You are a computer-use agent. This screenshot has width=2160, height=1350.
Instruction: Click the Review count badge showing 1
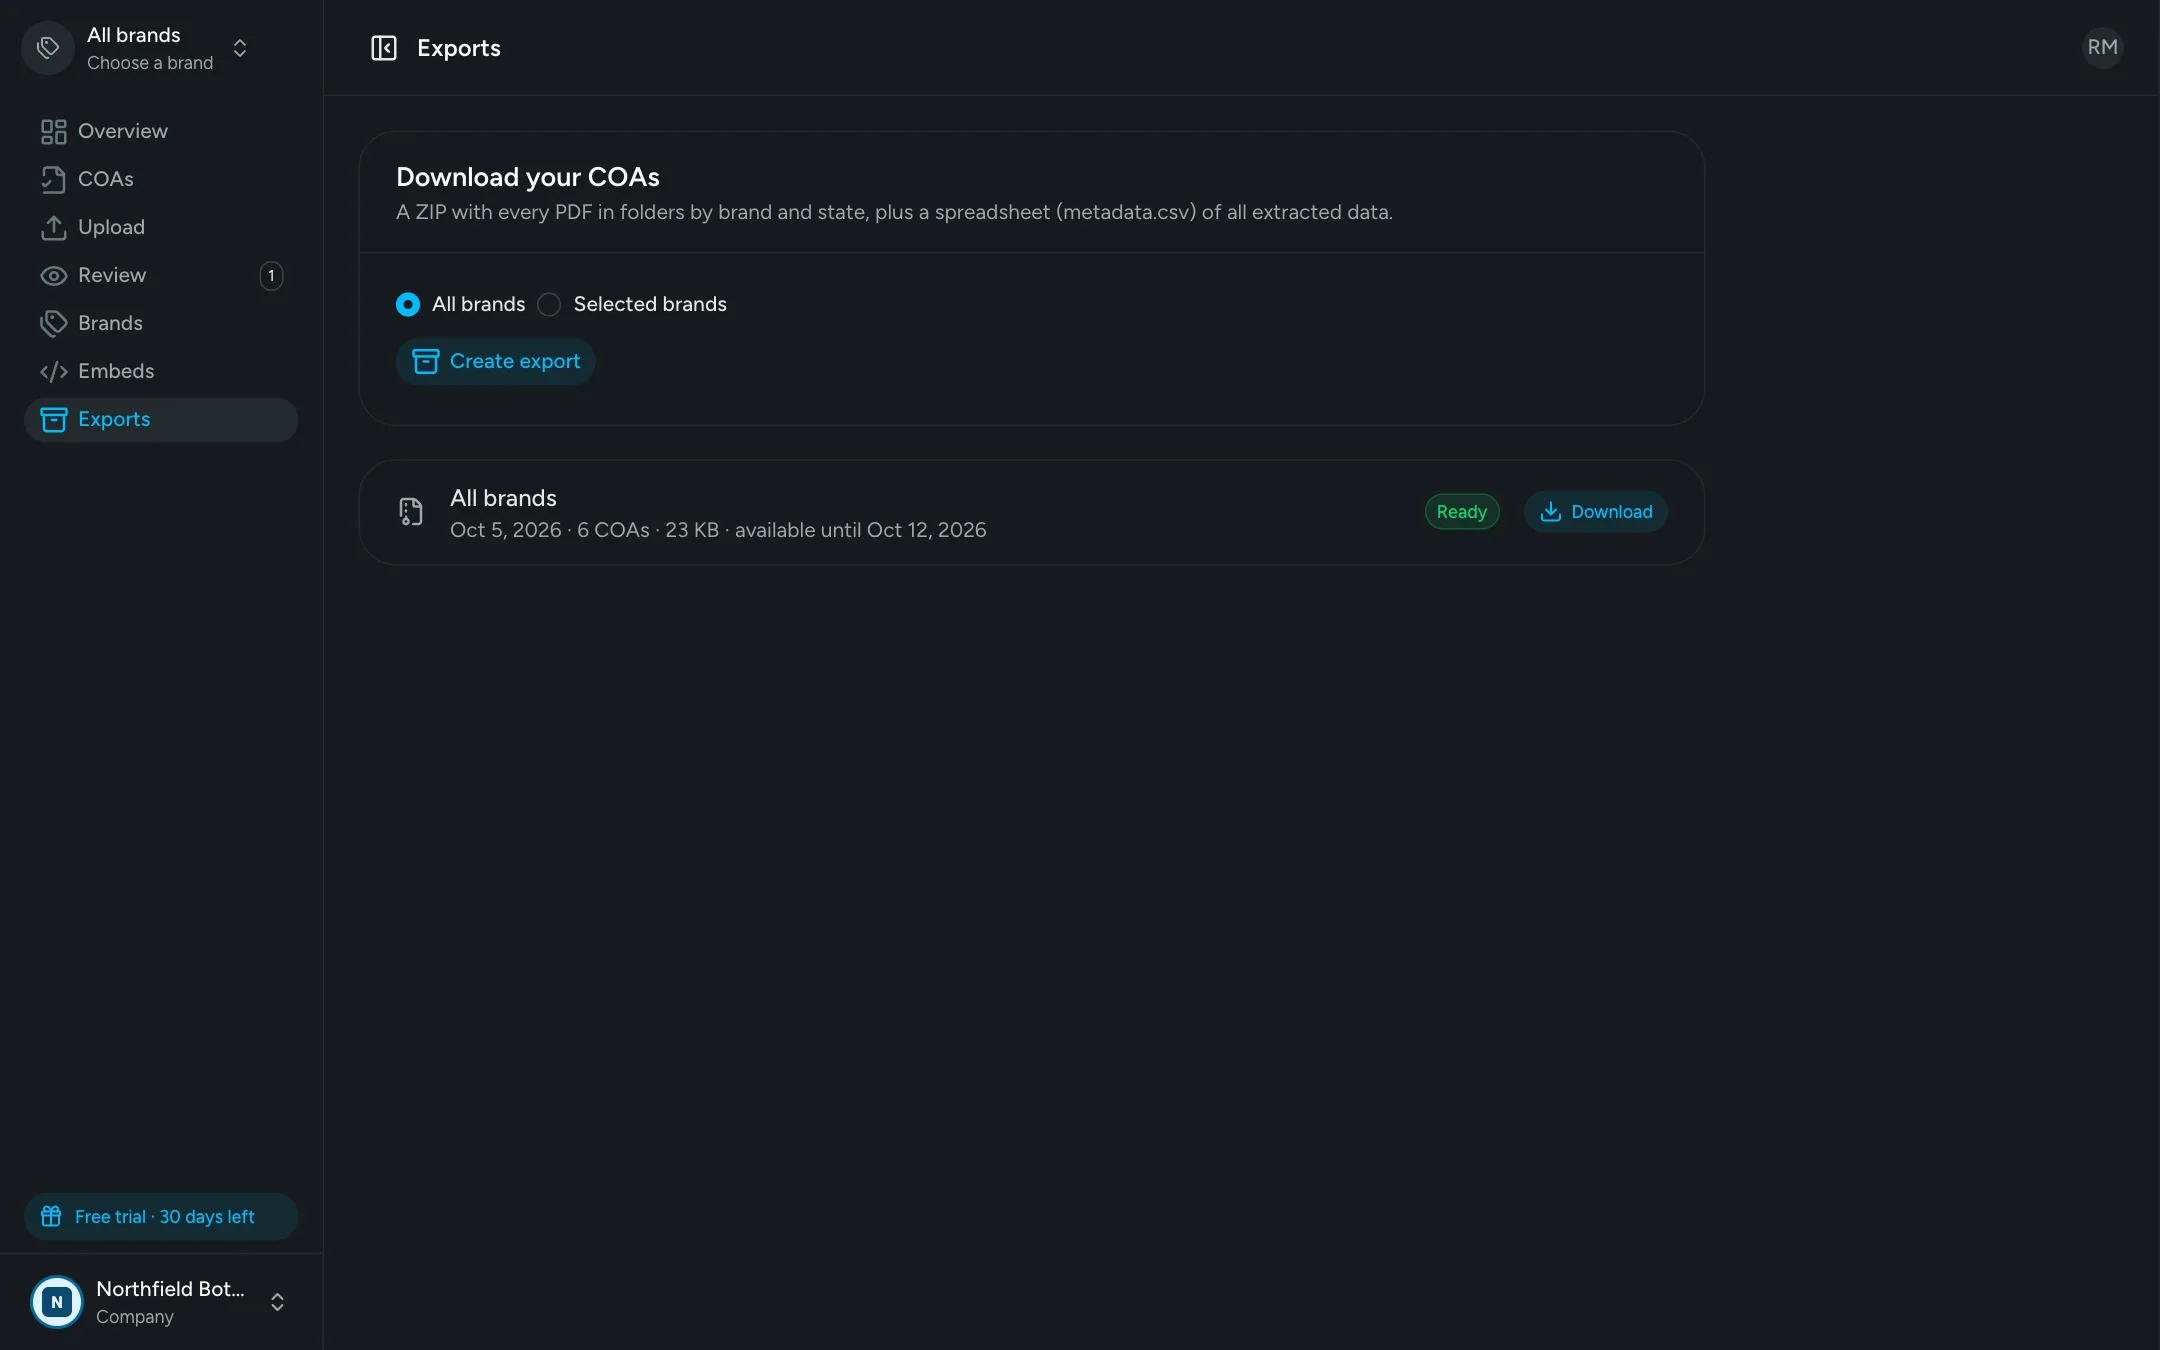click(271, 275)
